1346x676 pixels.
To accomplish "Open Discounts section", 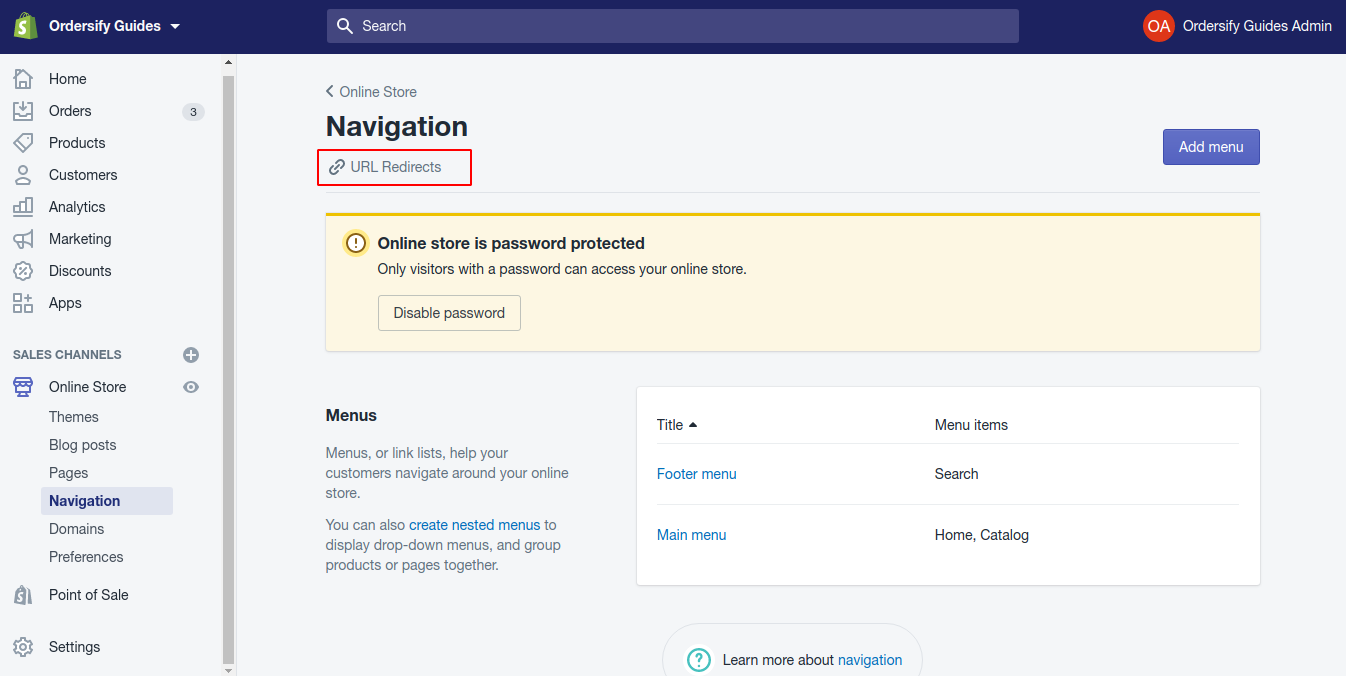I will (80, 271).
